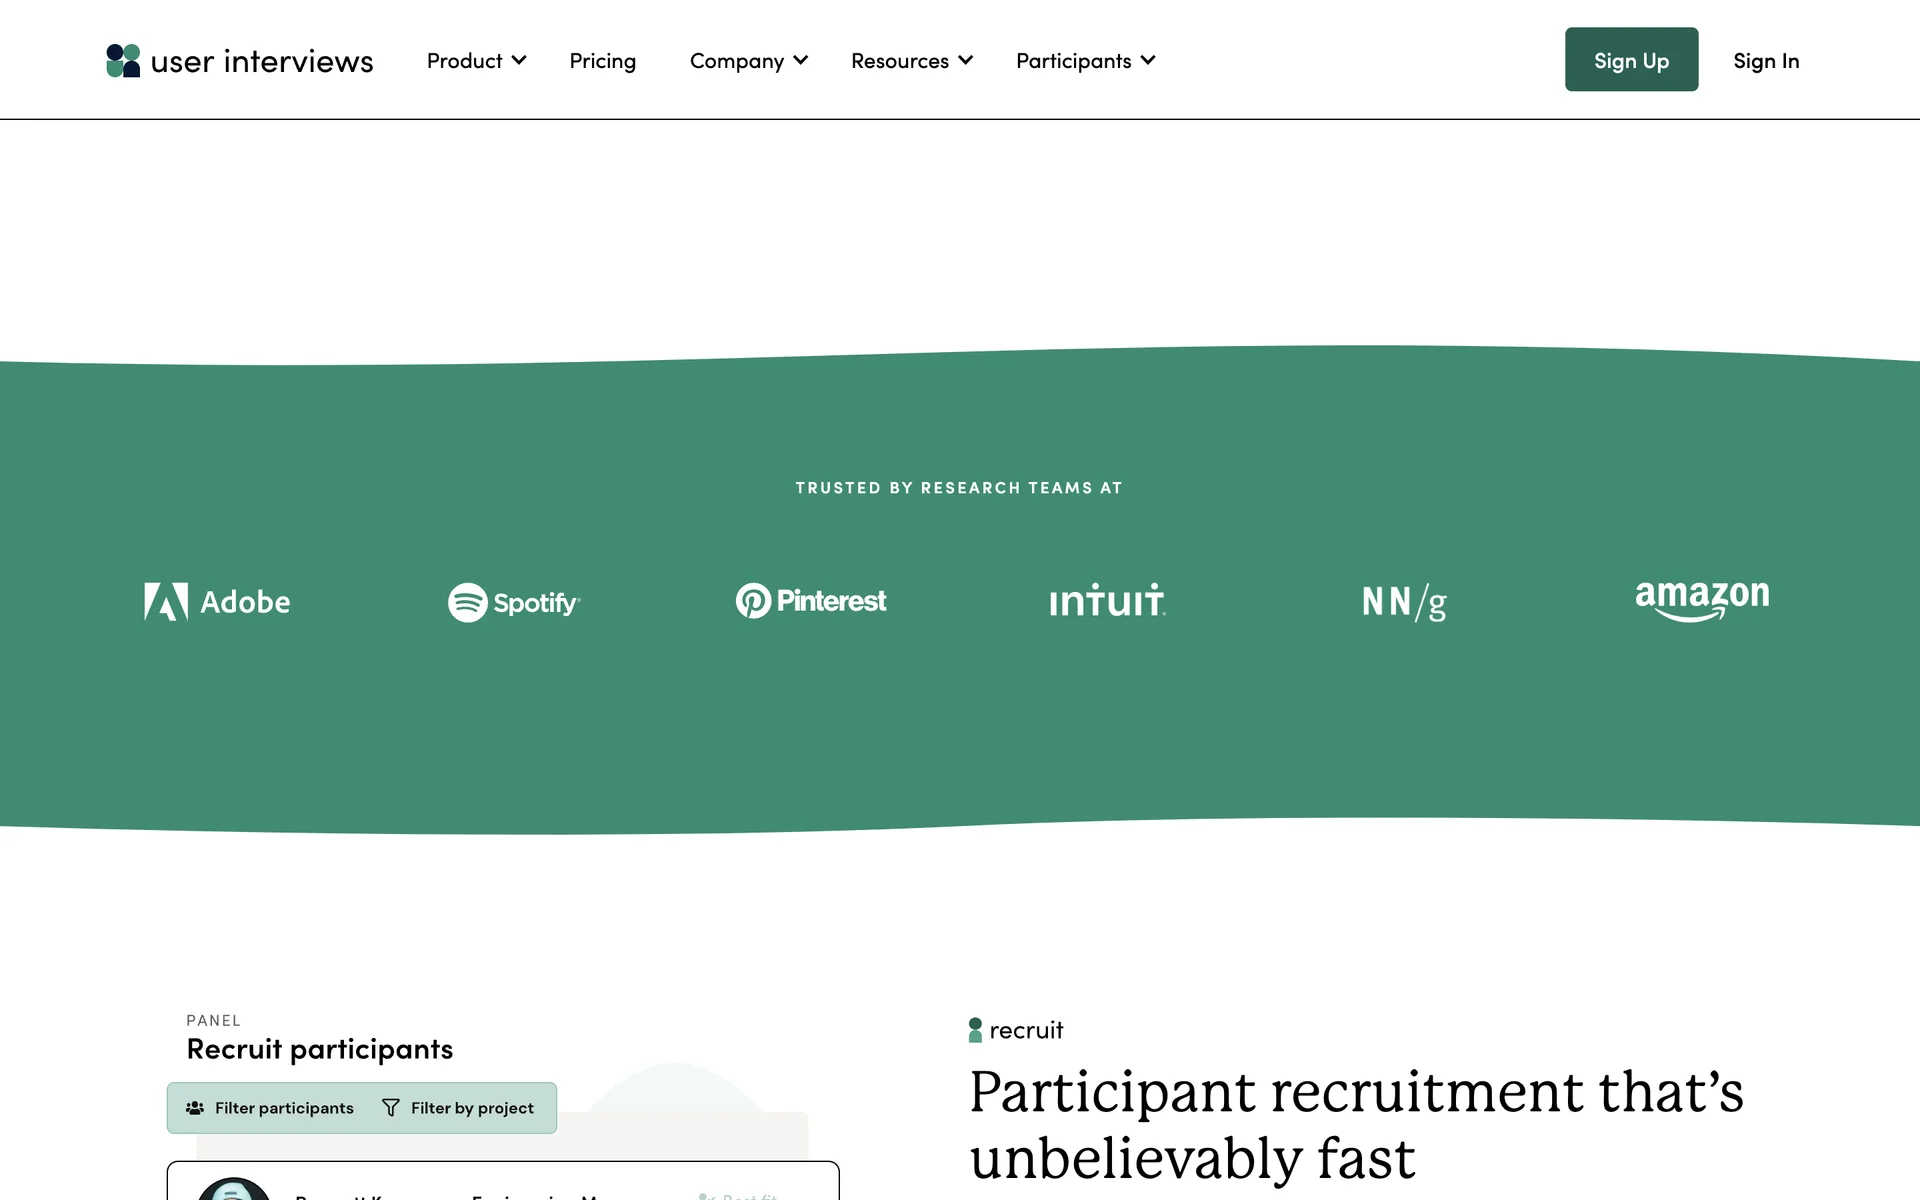Click the User Interviews logo icon
This screenshot has width=1920, height=1200.
click(123, 61)
